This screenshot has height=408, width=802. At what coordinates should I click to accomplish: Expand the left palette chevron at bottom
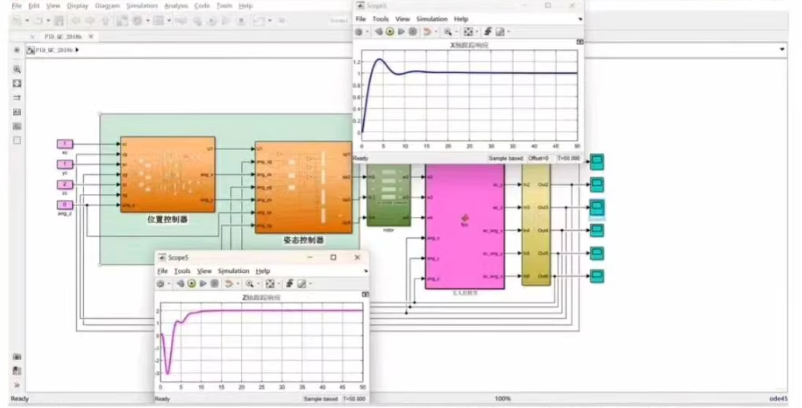(17, 385)
